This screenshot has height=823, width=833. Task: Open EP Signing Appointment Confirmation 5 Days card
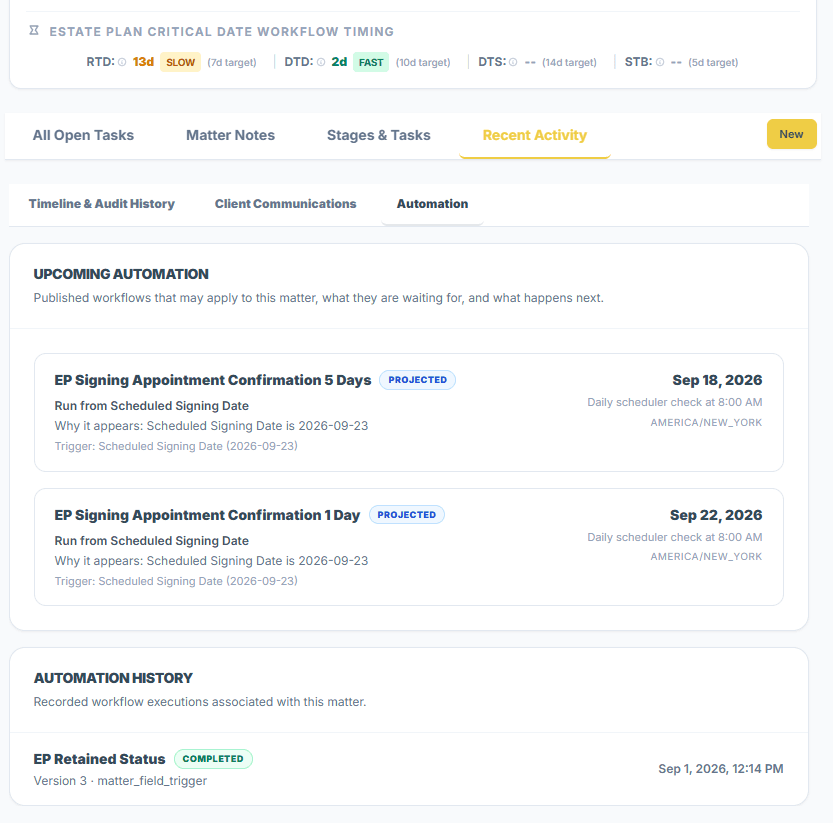pyautogui.click(x=409, y=412)
